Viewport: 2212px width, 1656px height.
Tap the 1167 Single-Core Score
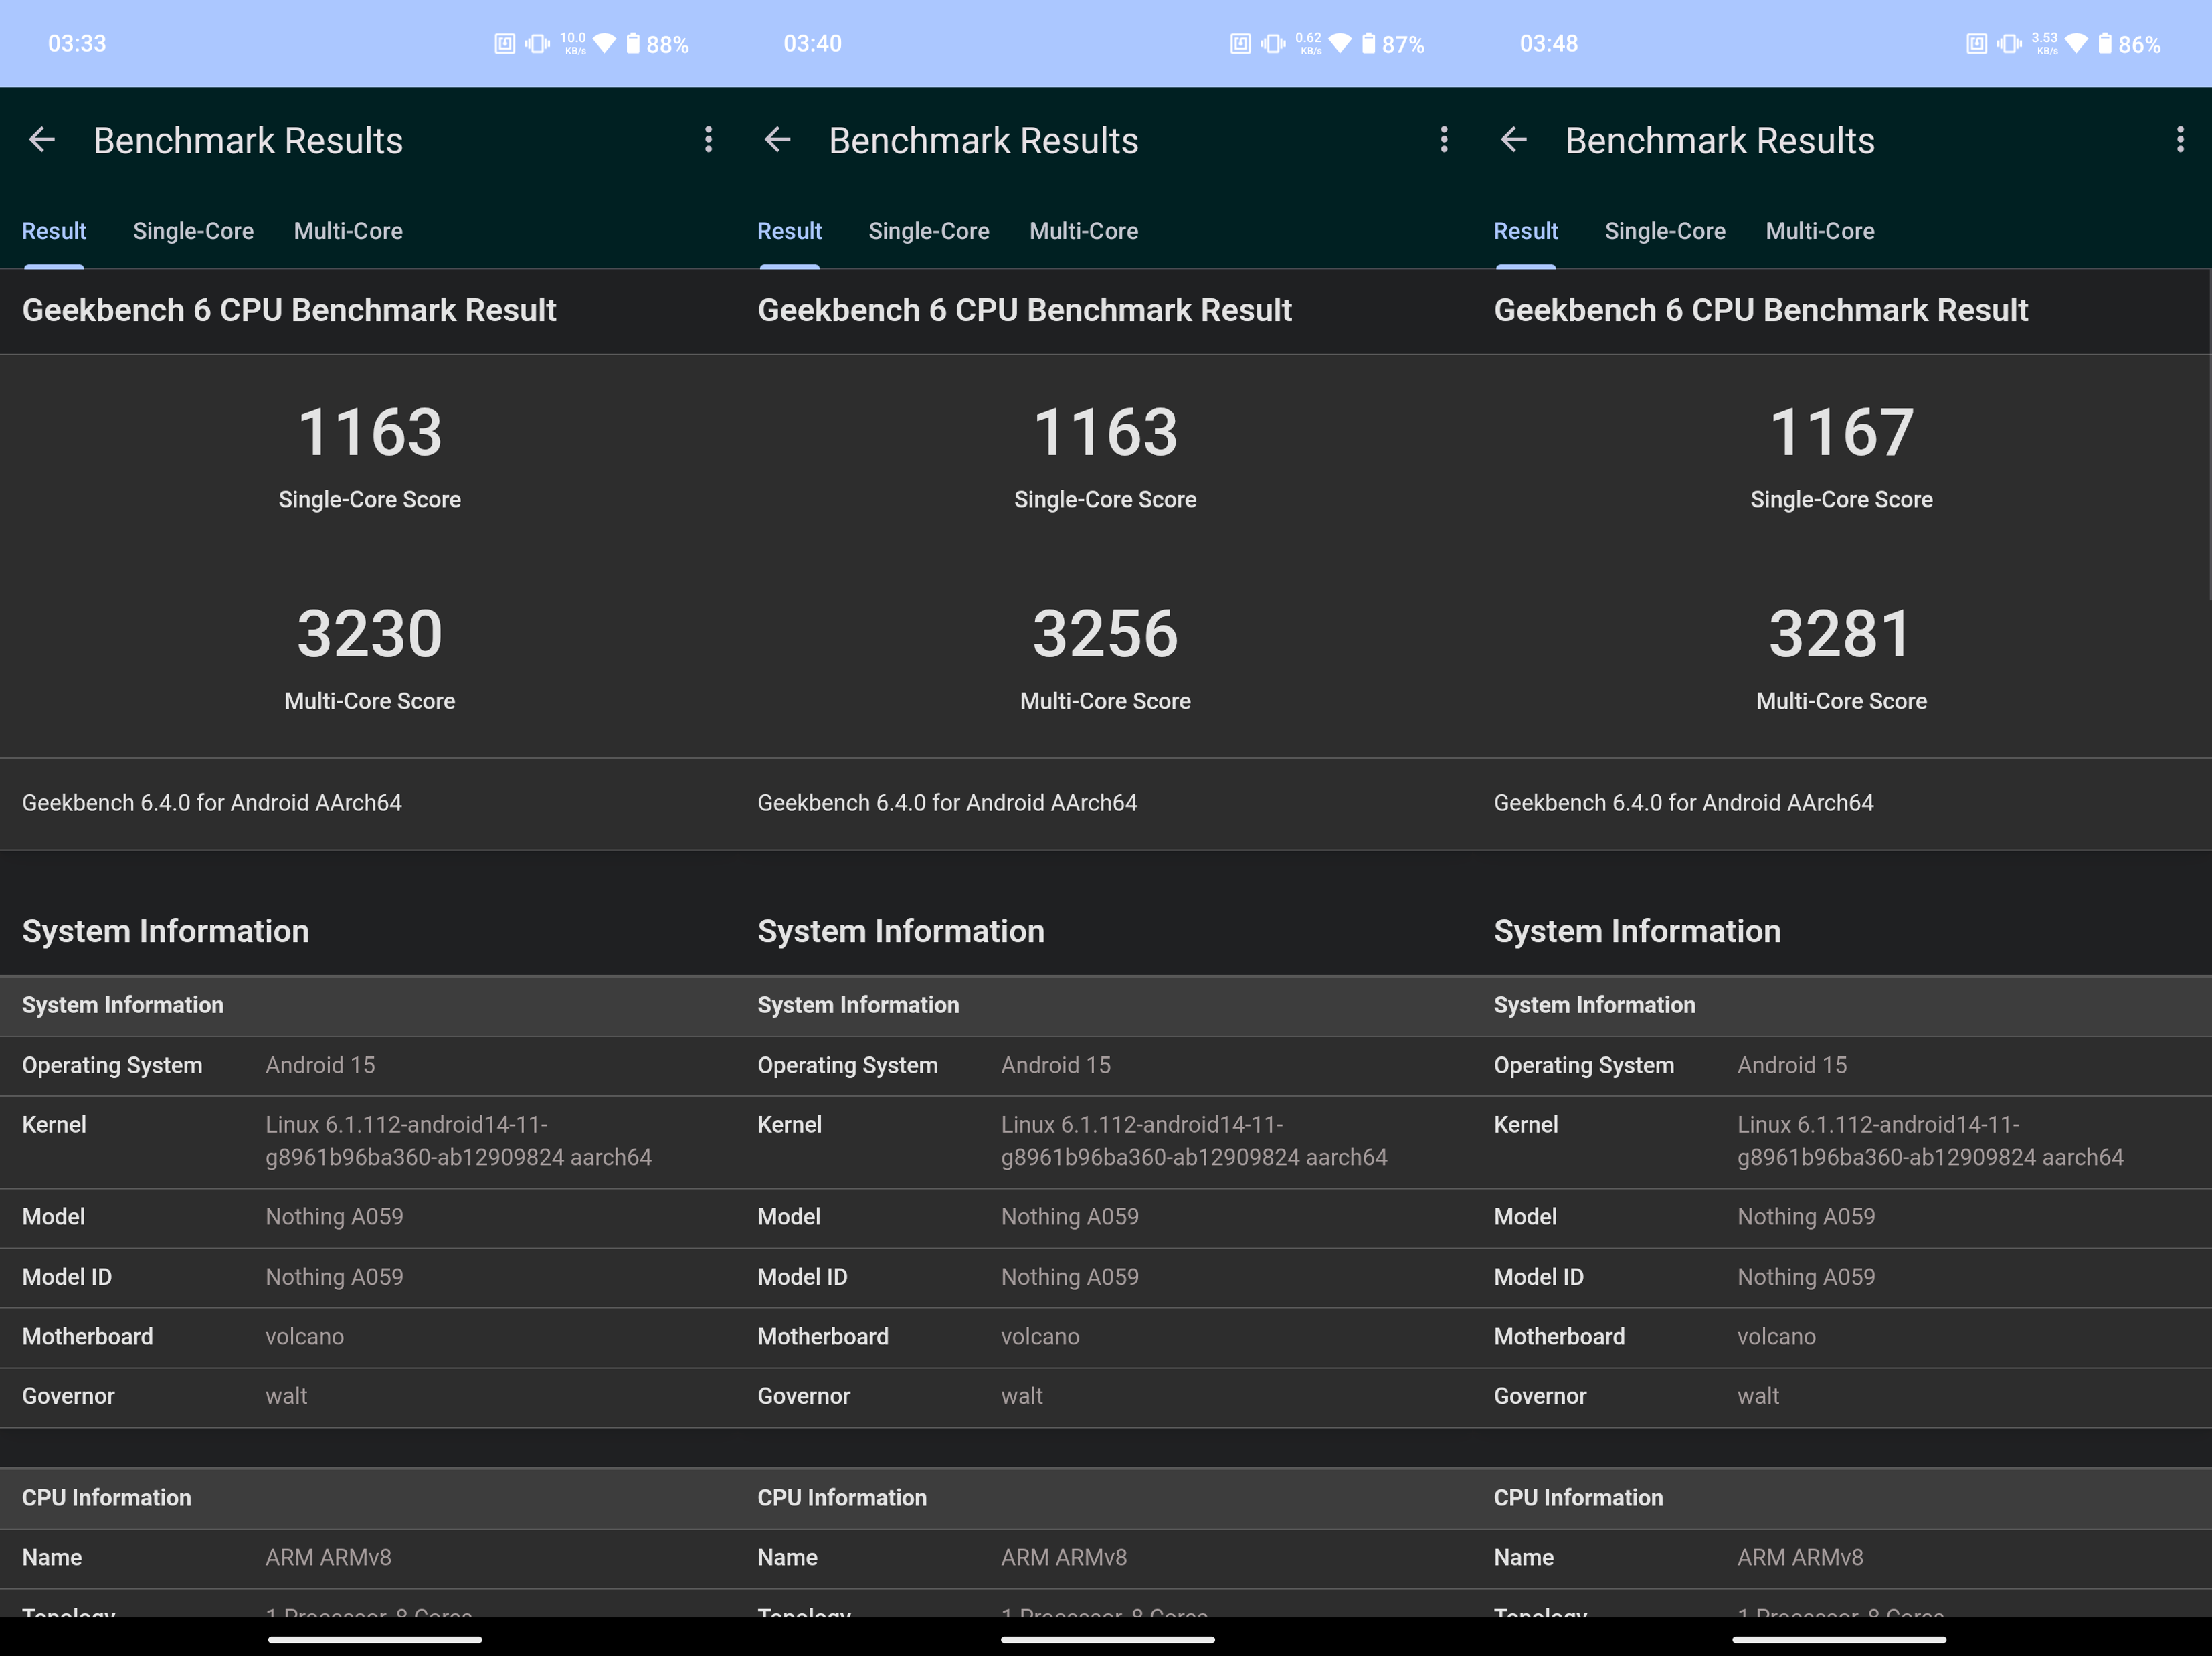pyautogui.click(x=1841, y=433)
